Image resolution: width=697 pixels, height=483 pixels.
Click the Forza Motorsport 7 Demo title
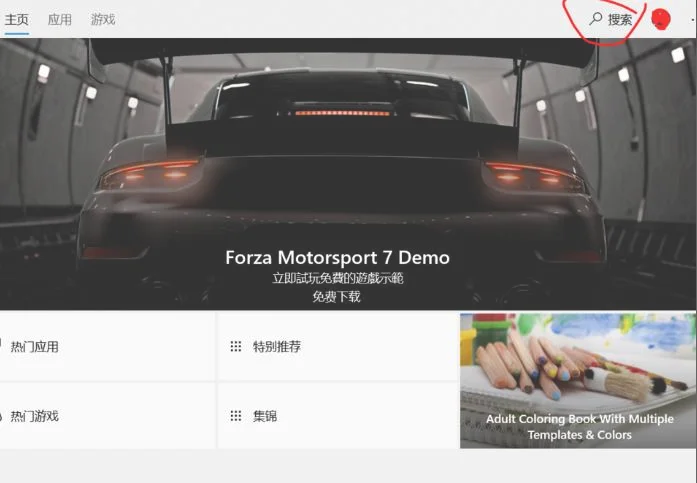coord(337,258)
